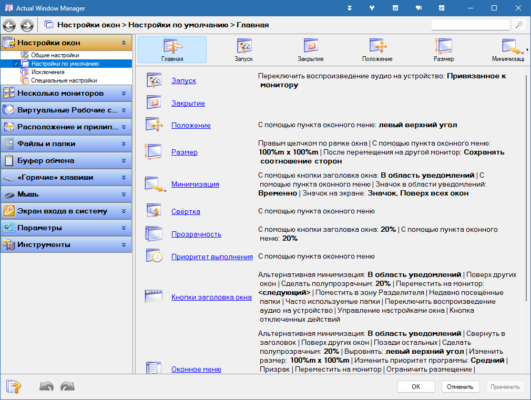Select Общие настройки tree item
The width and height of the screenshot is (531, 400).
tap(55, 55)
